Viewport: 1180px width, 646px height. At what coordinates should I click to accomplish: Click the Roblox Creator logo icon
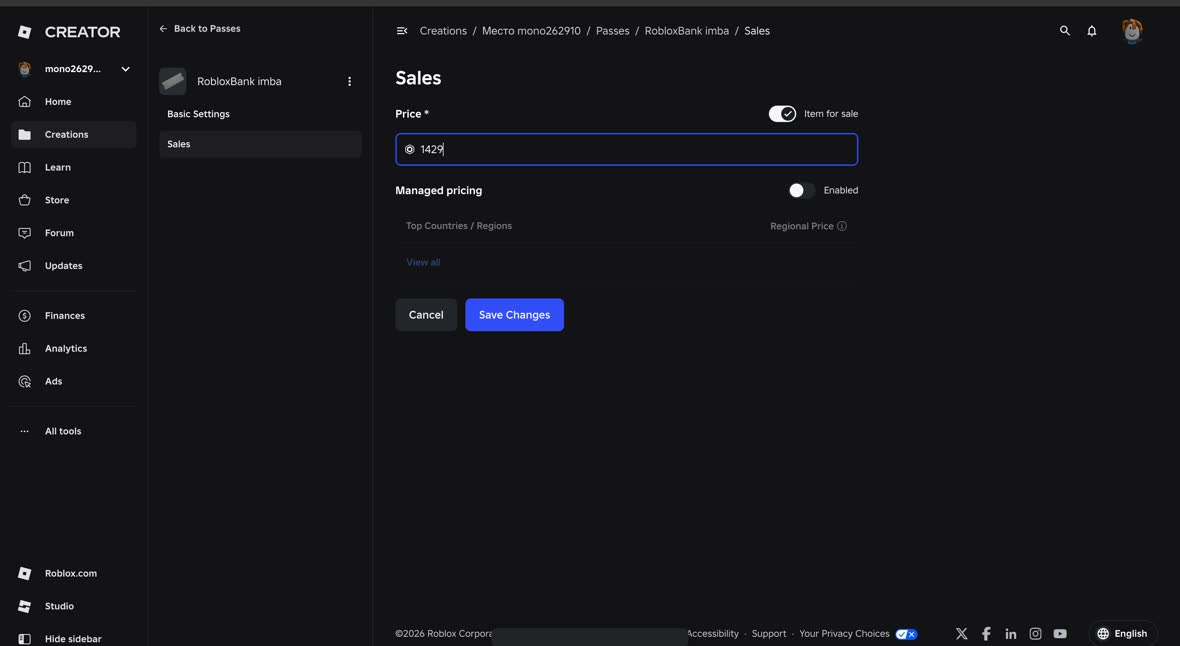[x=25, y=32]
